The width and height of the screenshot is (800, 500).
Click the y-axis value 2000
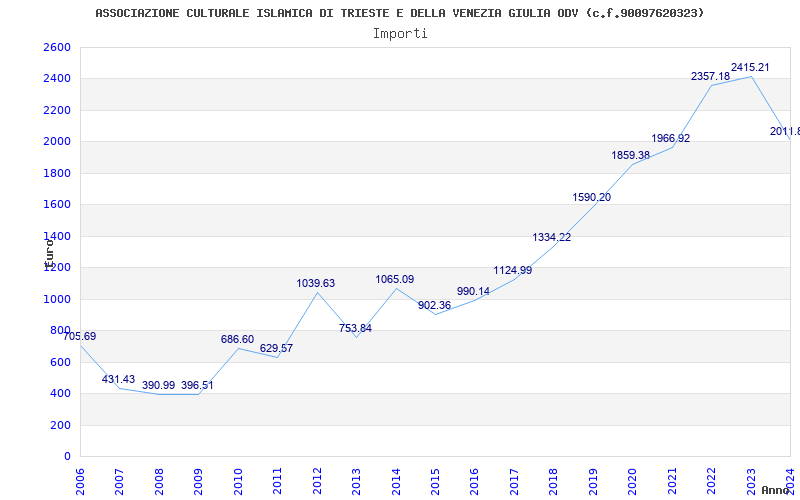click(57, 141)
